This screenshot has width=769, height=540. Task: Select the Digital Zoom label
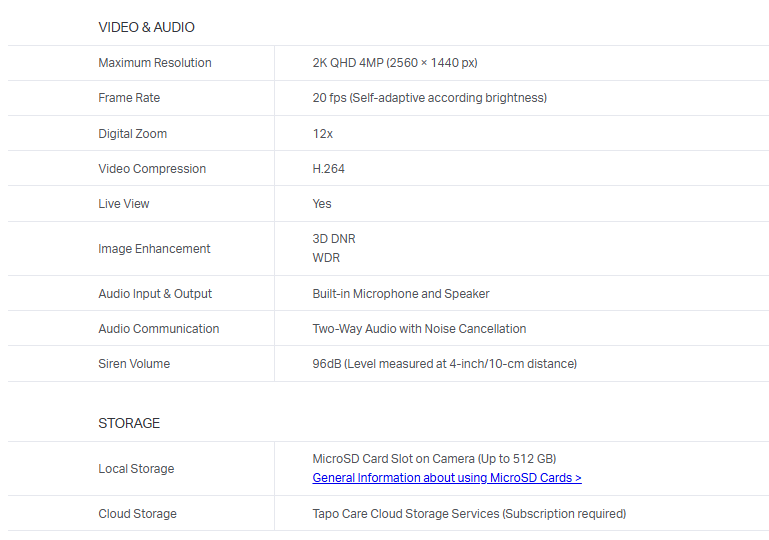click(x=133, y=134)
